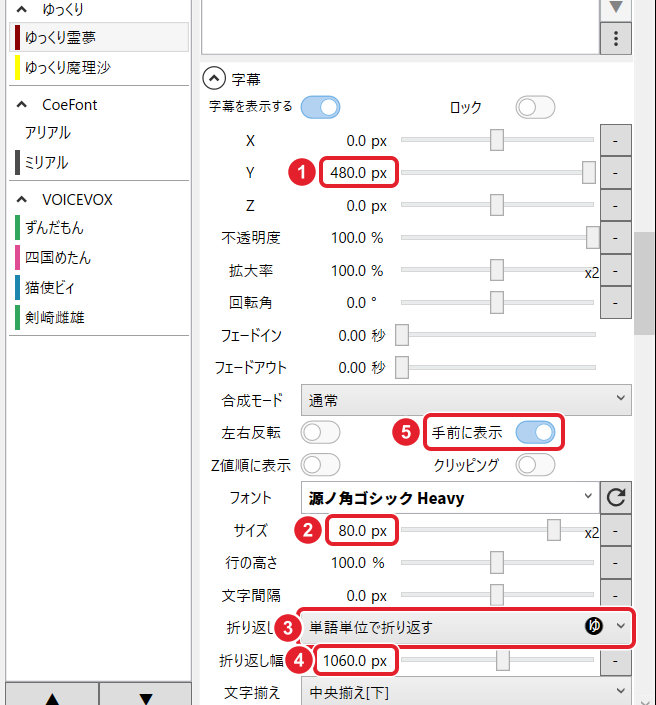Click the keyframe button for 行の高さ
The height and width of the screenshot is (705, 656).
pos(616,563)
